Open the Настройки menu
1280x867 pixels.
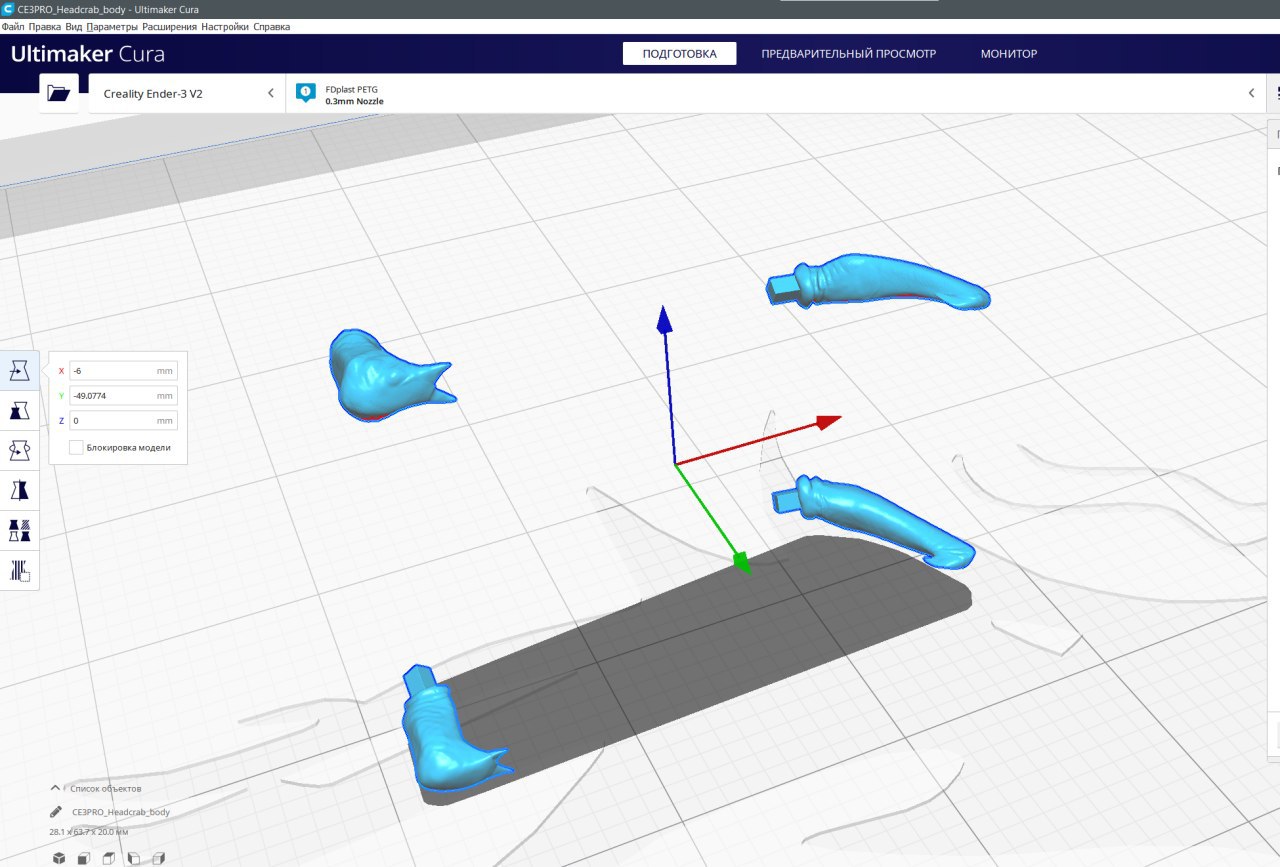click(225, 27)
